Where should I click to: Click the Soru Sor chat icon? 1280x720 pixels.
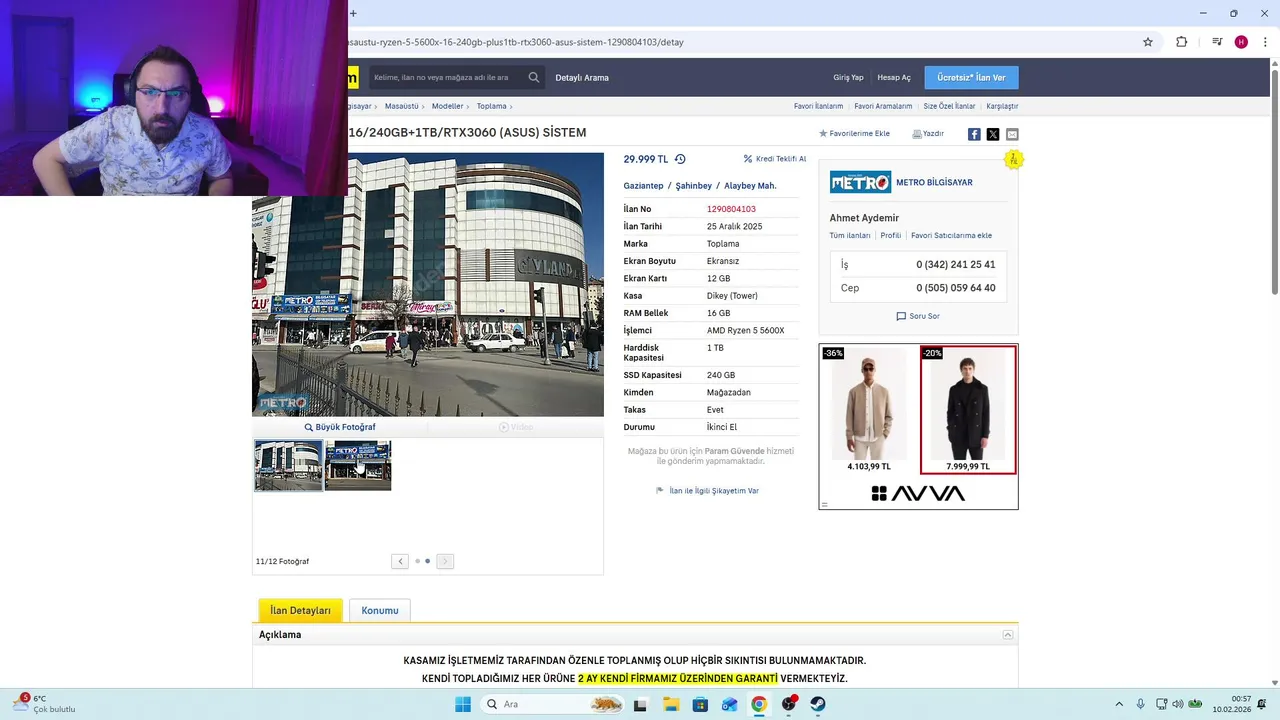(x=901, y=316)
